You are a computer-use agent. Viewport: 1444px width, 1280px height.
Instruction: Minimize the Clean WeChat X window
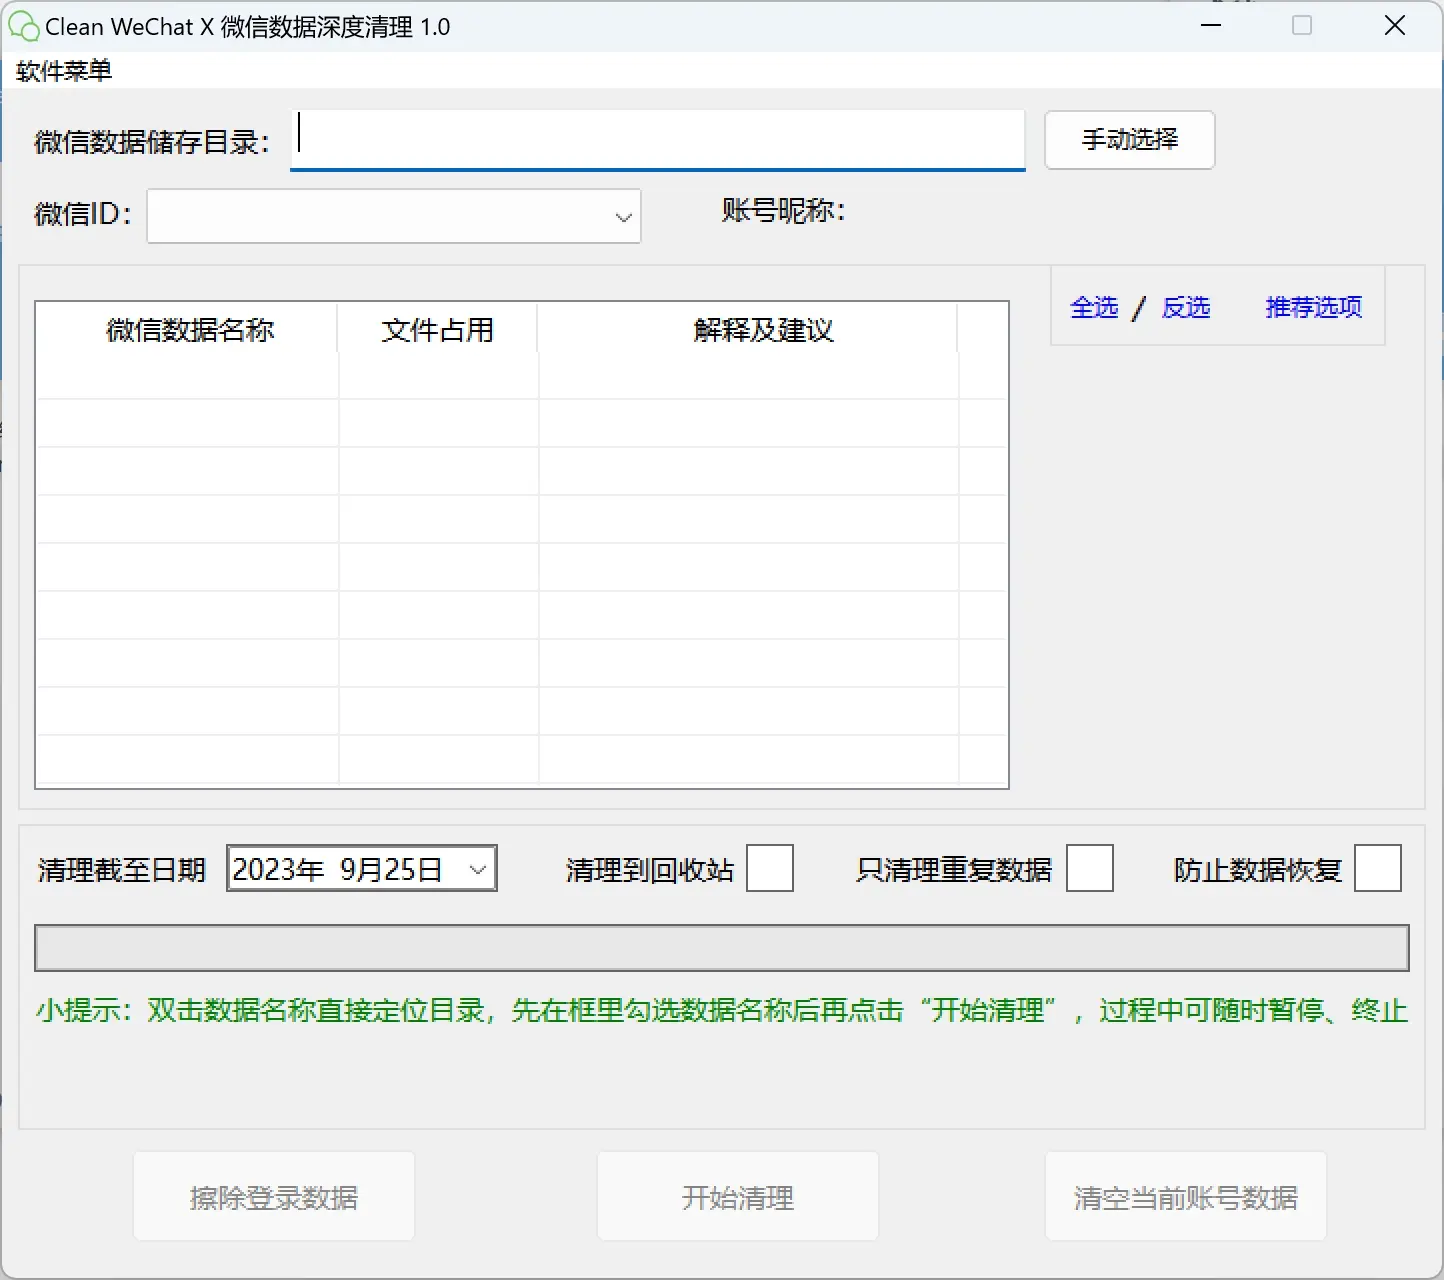1211,26
